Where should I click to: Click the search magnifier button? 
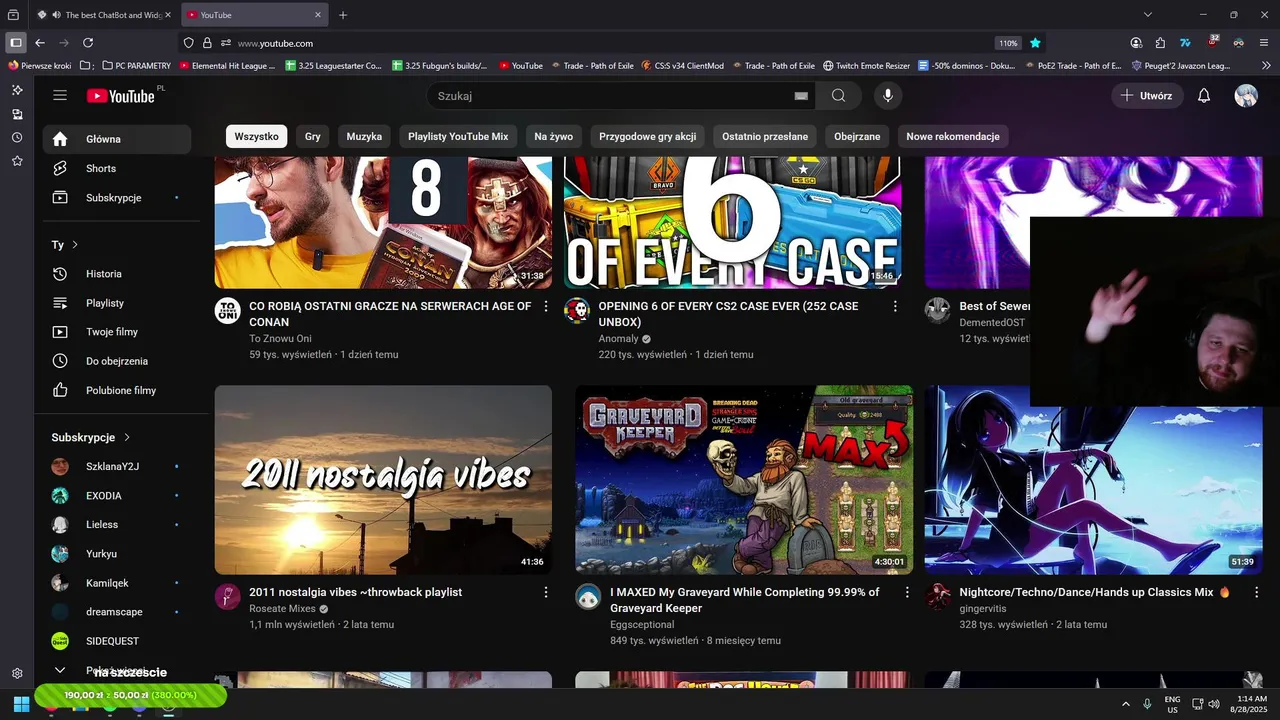pyautogui.click(x=838, y=96)
